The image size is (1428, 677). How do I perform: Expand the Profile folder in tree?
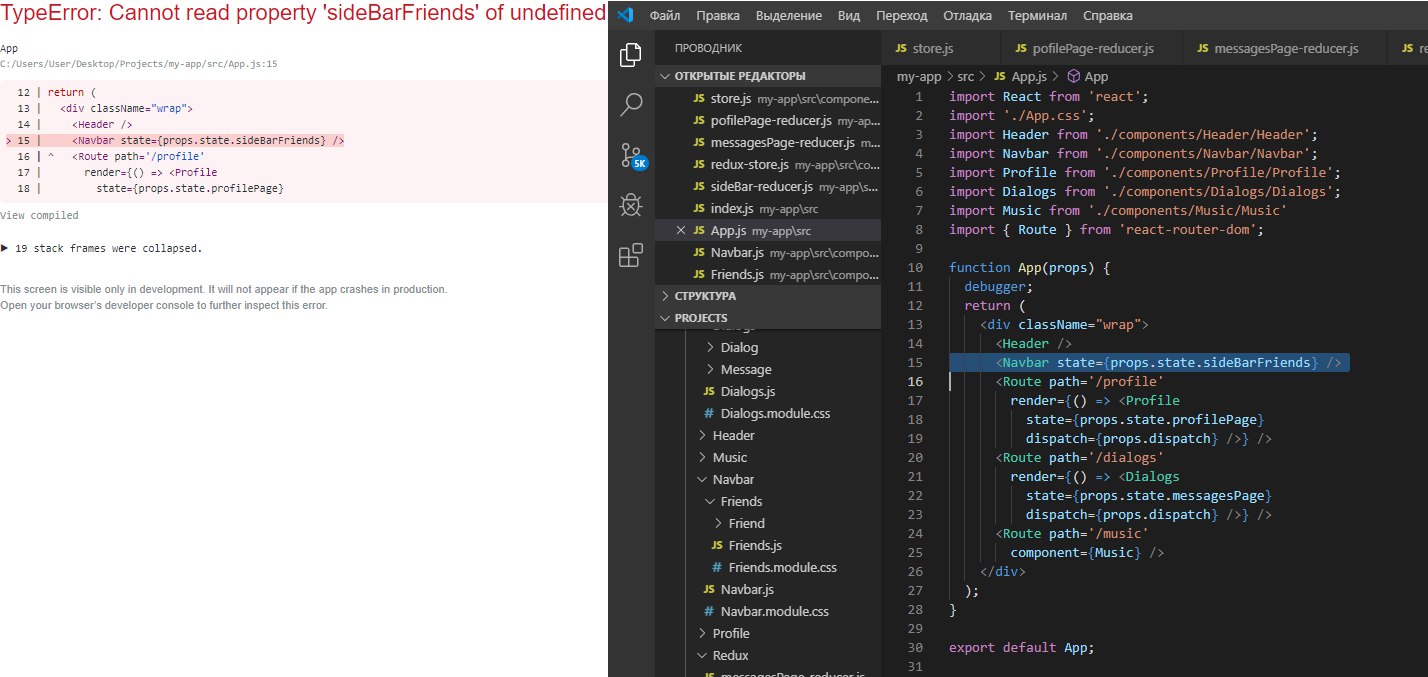point(730,633)
